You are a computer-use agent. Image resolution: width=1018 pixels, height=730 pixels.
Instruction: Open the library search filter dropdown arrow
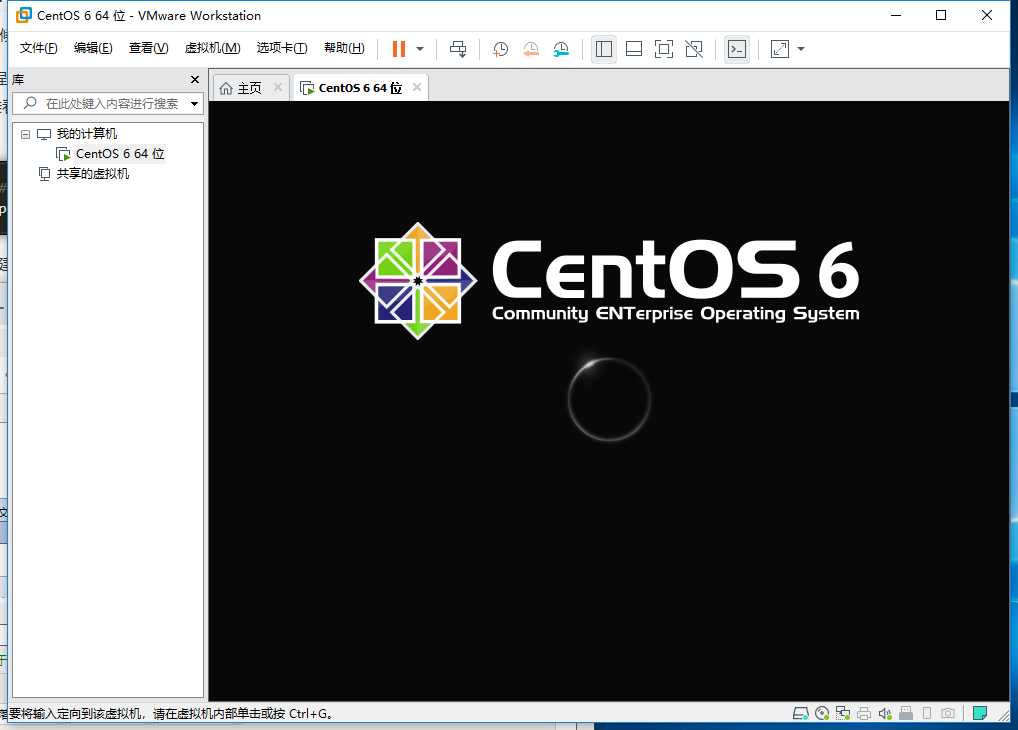(x=194, y=104)
